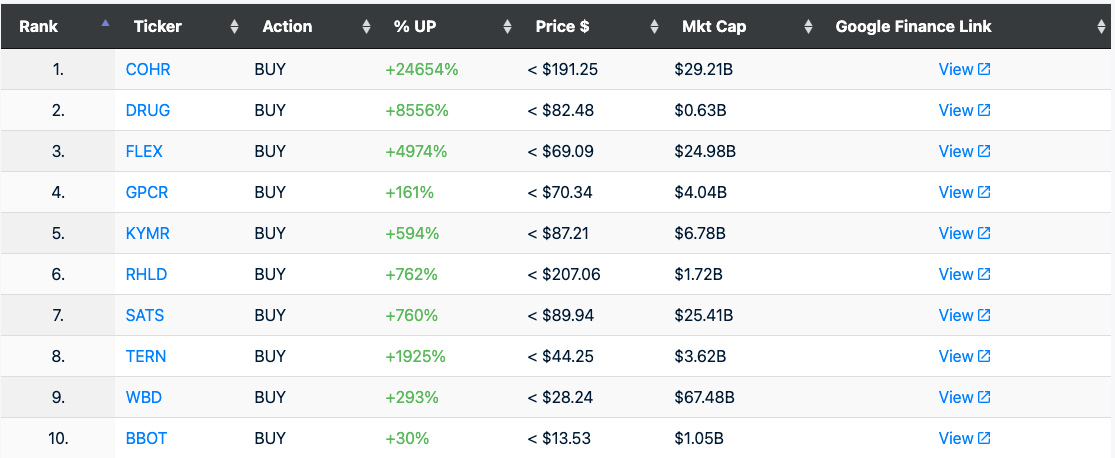Sort by Action using its sort arrows
This screenshot has height=458, width=1115.
366,27
